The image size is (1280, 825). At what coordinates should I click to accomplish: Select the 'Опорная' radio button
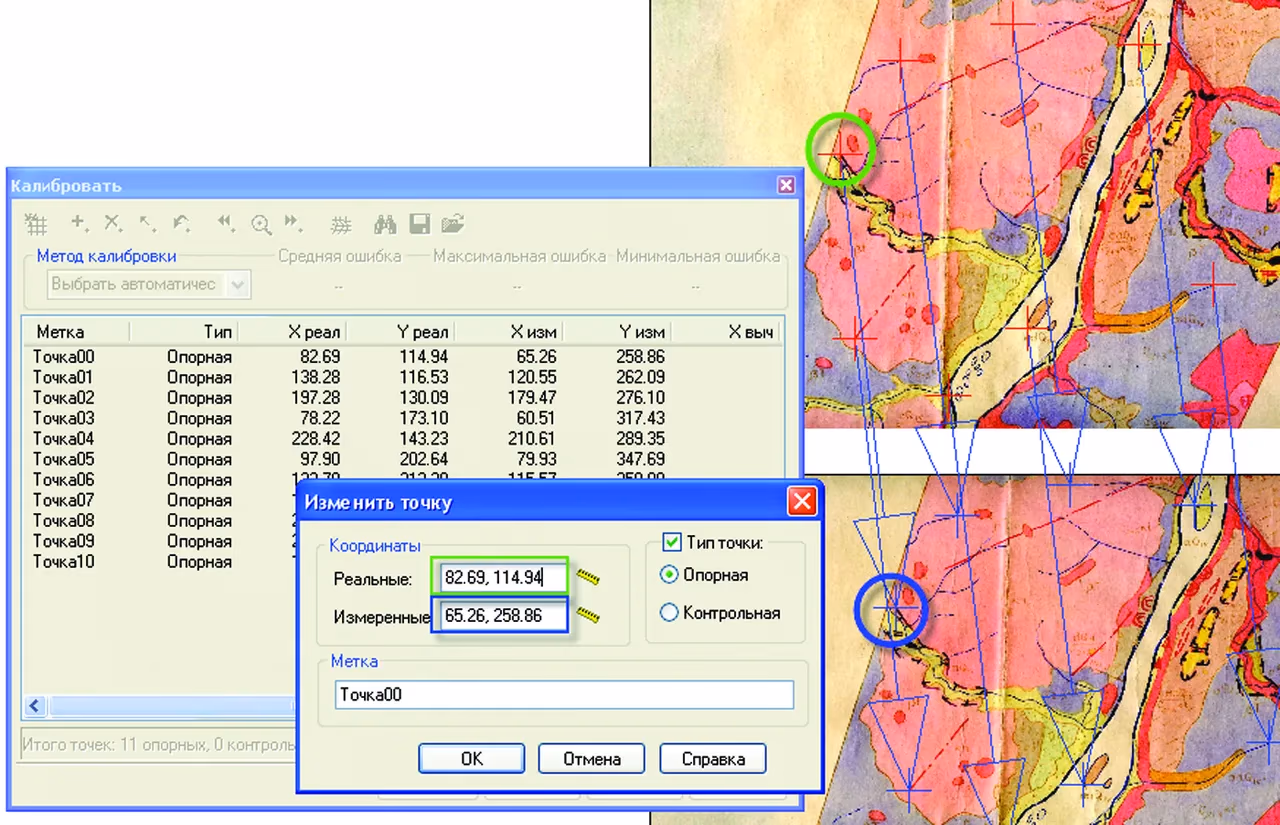click(x=670, y=575)
